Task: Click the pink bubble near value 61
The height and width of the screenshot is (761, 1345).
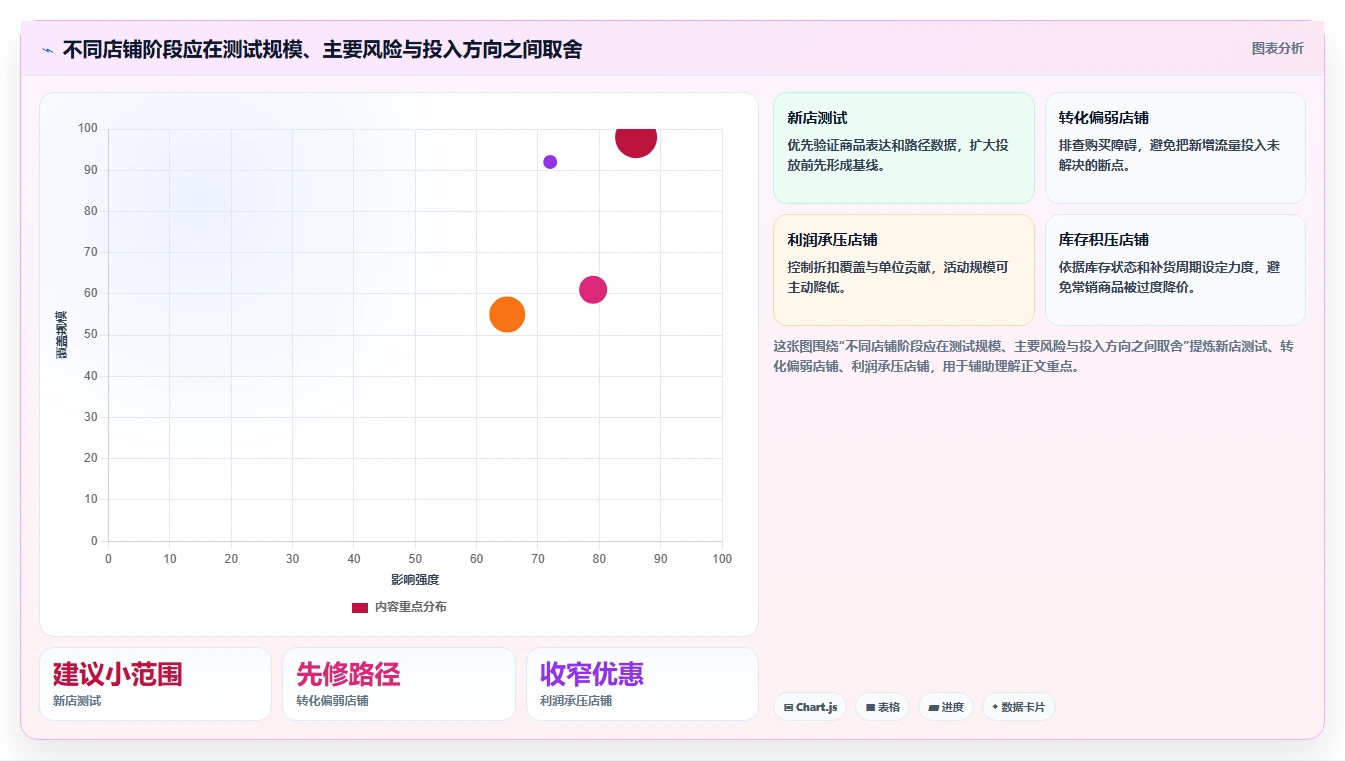Action: 593,290
